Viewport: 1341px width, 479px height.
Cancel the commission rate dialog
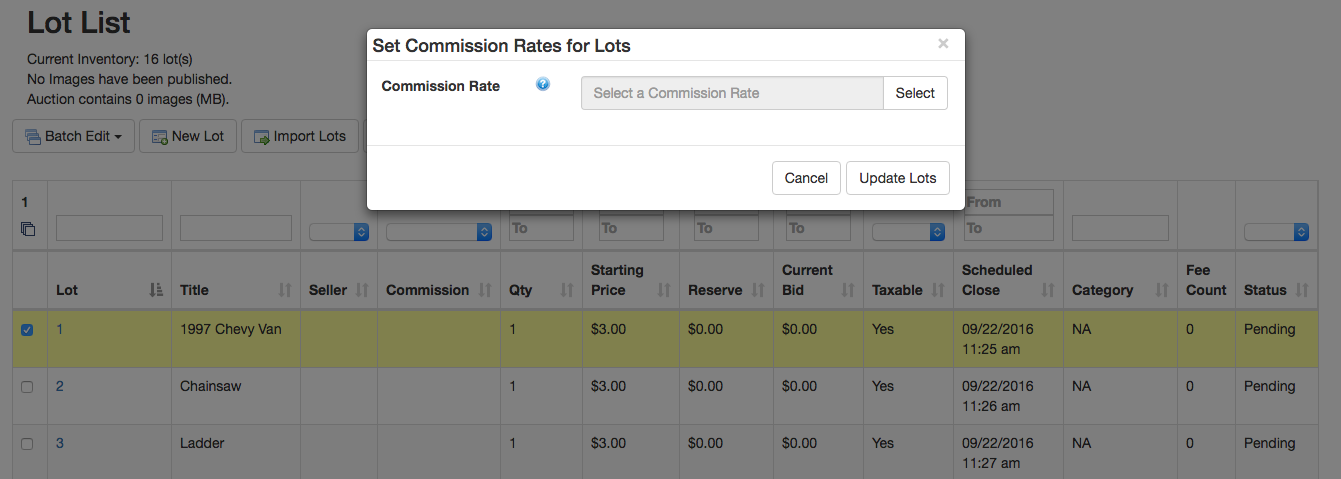805,178
